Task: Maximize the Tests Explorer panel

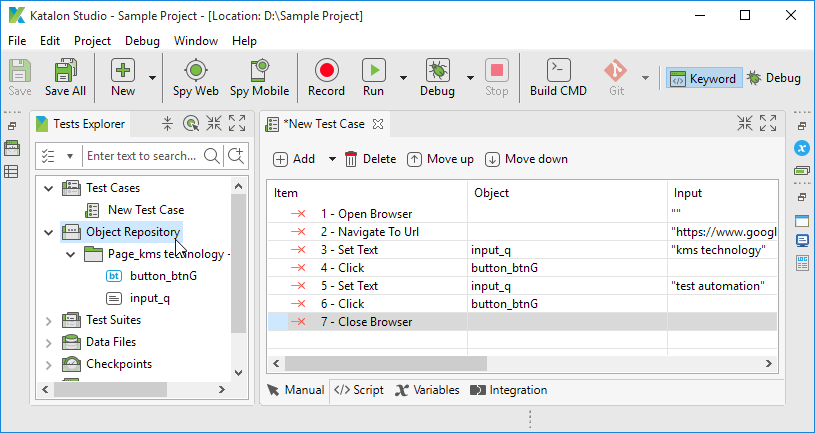Action: (x=237, y=124)
